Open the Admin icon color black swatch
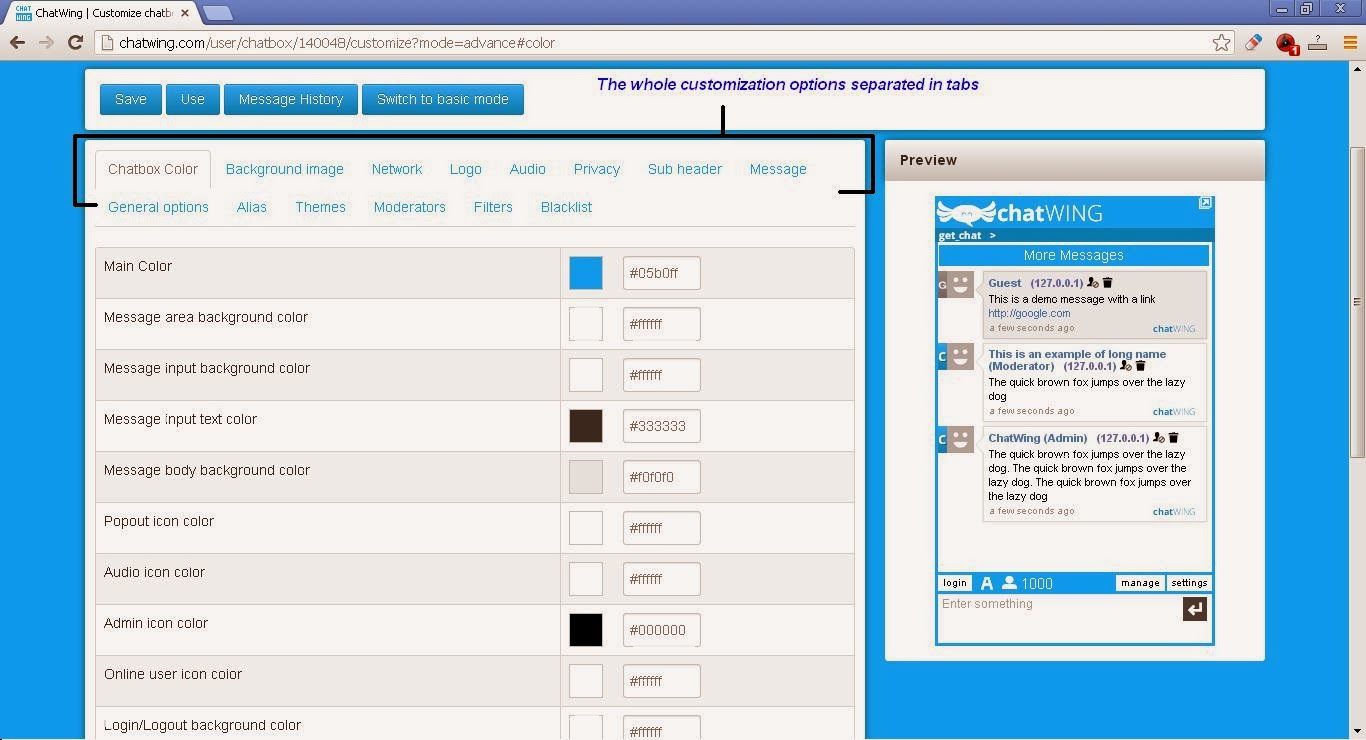 click(x=586, y=630)
